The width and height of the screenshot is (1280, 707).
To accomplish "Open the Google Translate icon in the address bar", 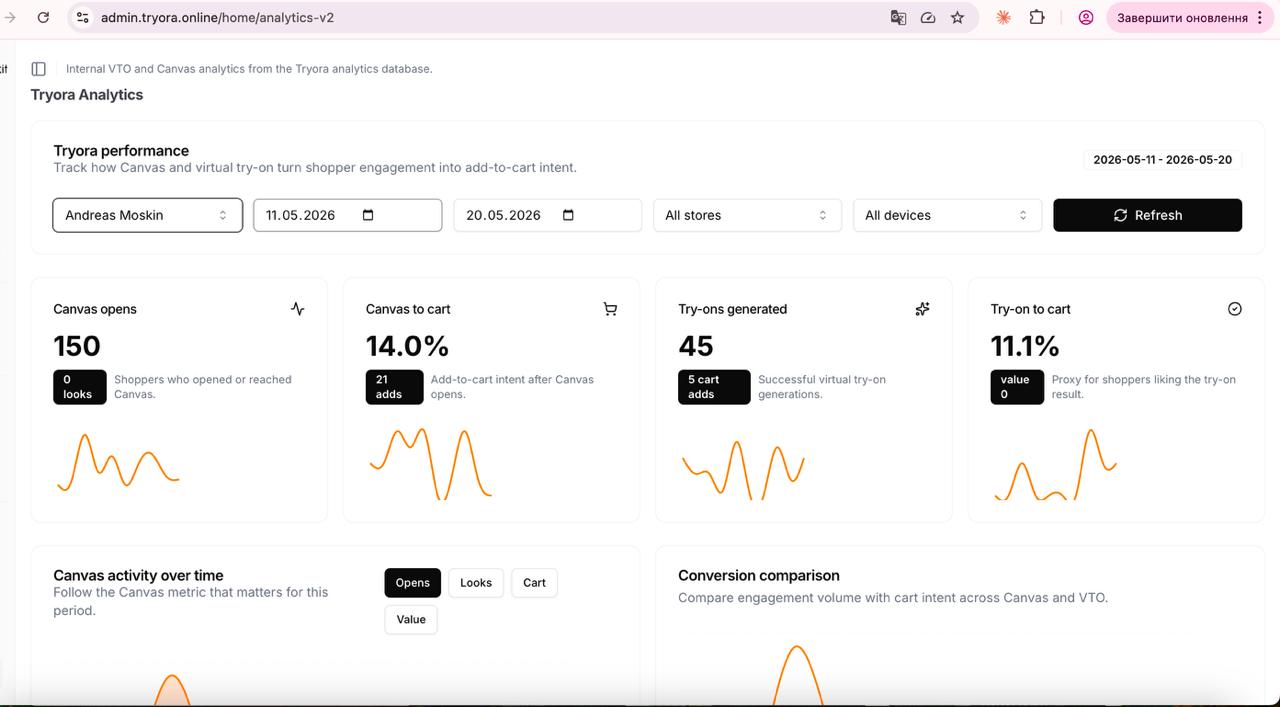I will click(x=898, y=18).
